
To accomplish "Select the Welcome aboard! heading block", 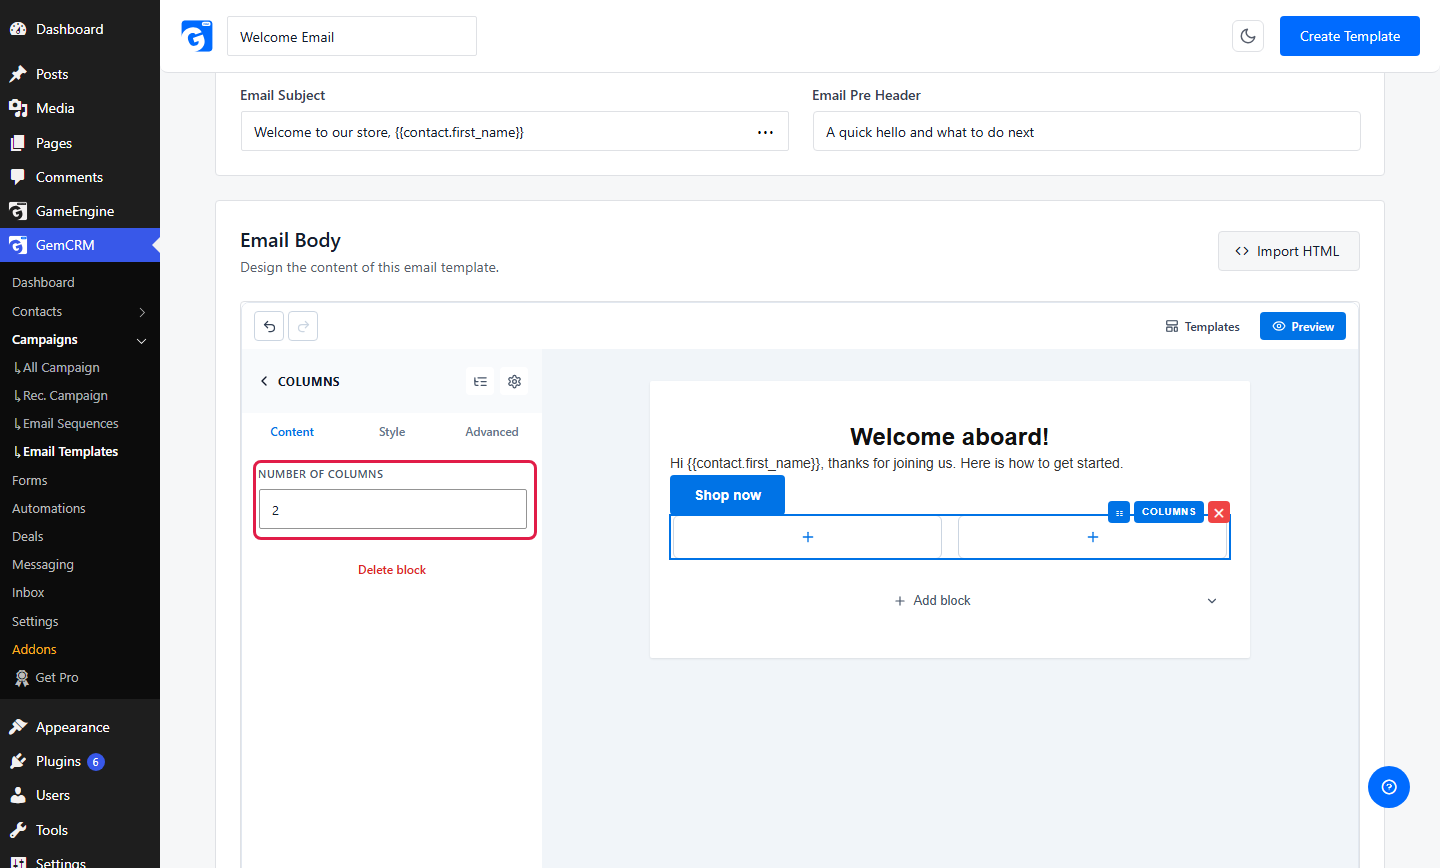I will pyautogui.click(x=950, y=437).
